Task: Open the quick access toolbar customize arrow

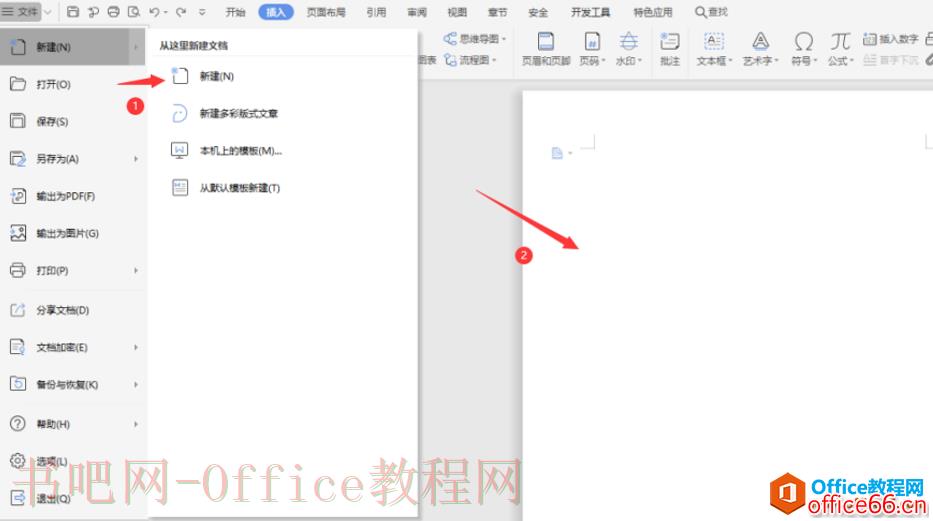Action: pyautogui.click(x=202, y=12)
